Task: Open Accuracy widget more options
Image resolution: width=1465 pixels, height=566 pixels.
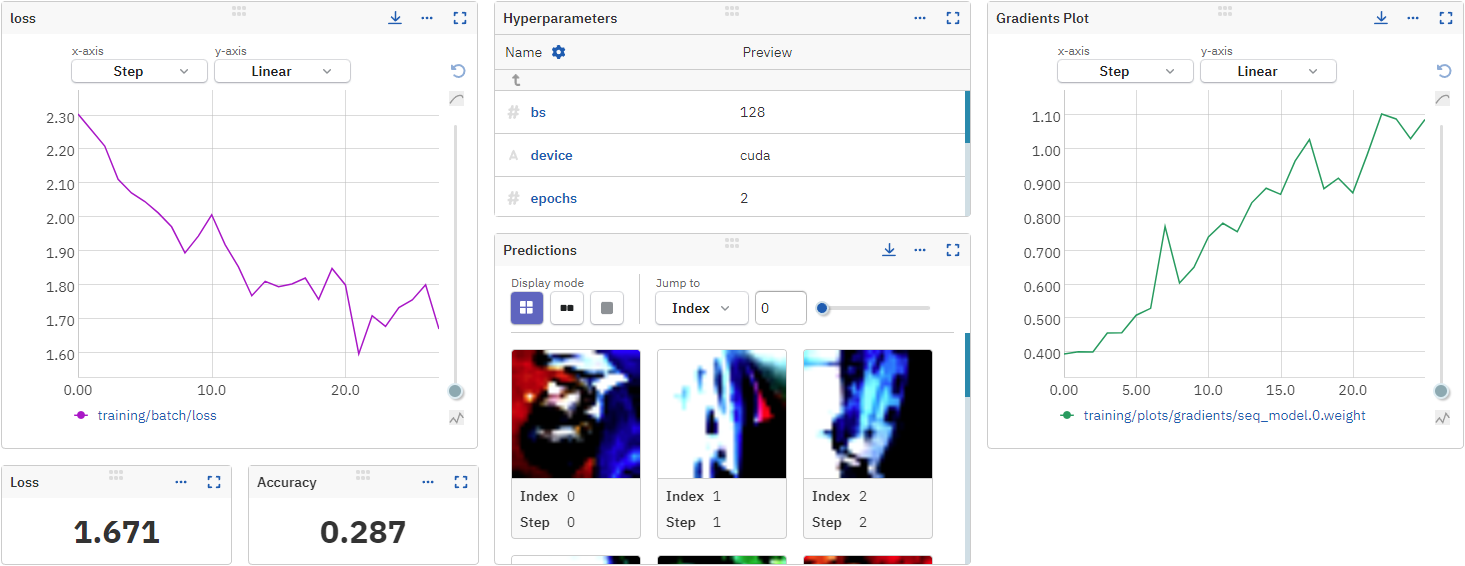Action: (428, 482)
